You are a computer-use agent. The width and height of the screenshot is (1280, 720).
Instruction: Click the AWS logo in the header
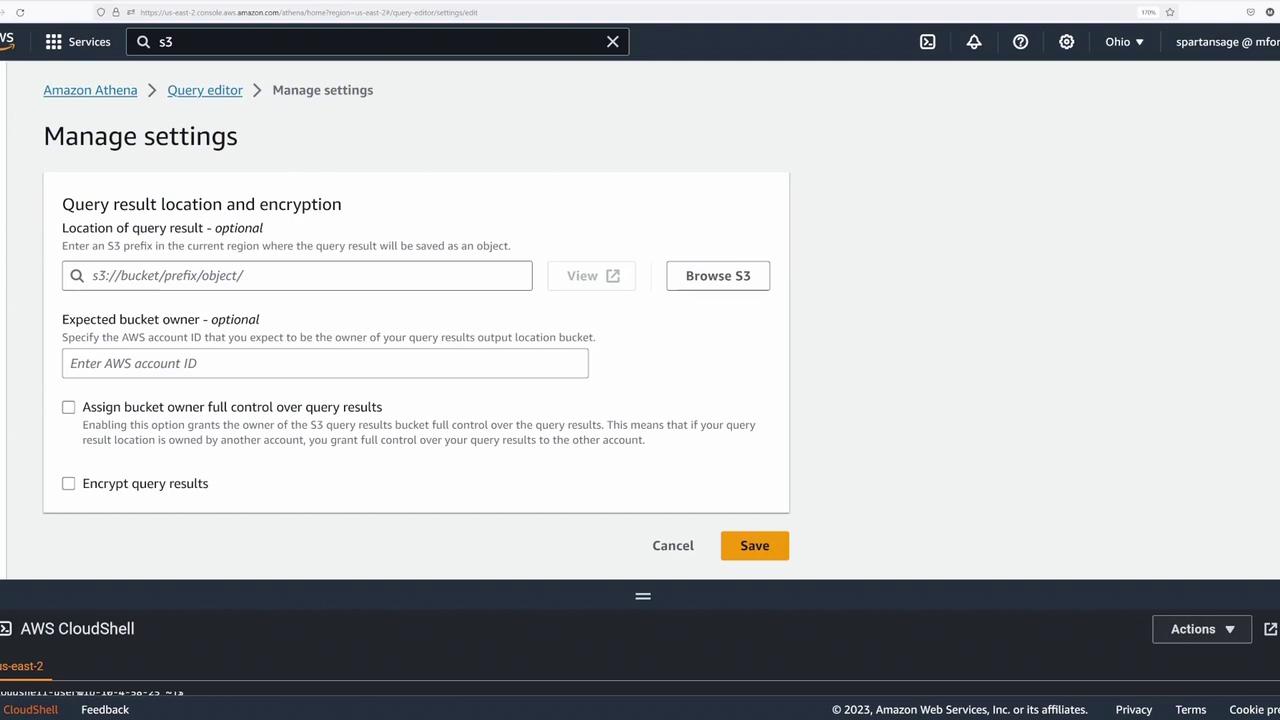(x=7, y=42)
